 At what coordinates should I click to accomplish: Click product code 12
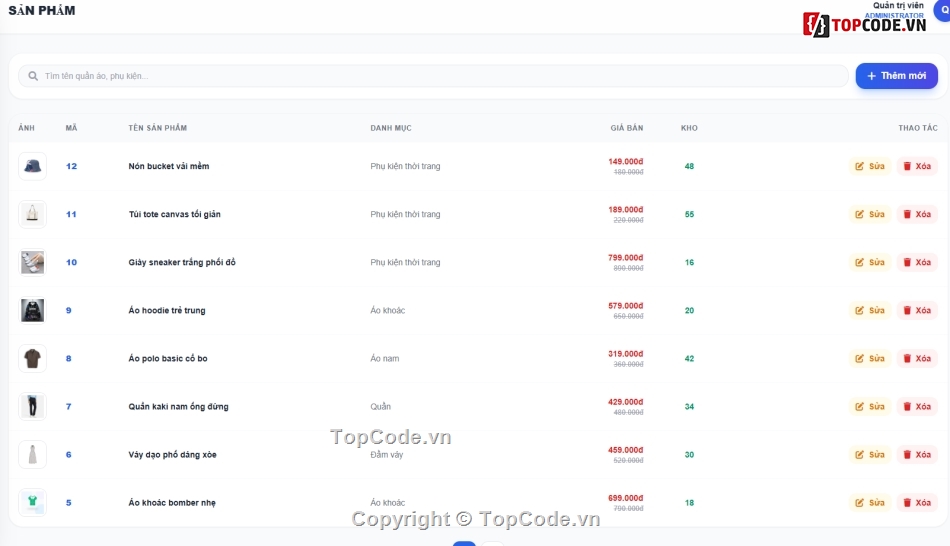[x=71, y=166]
